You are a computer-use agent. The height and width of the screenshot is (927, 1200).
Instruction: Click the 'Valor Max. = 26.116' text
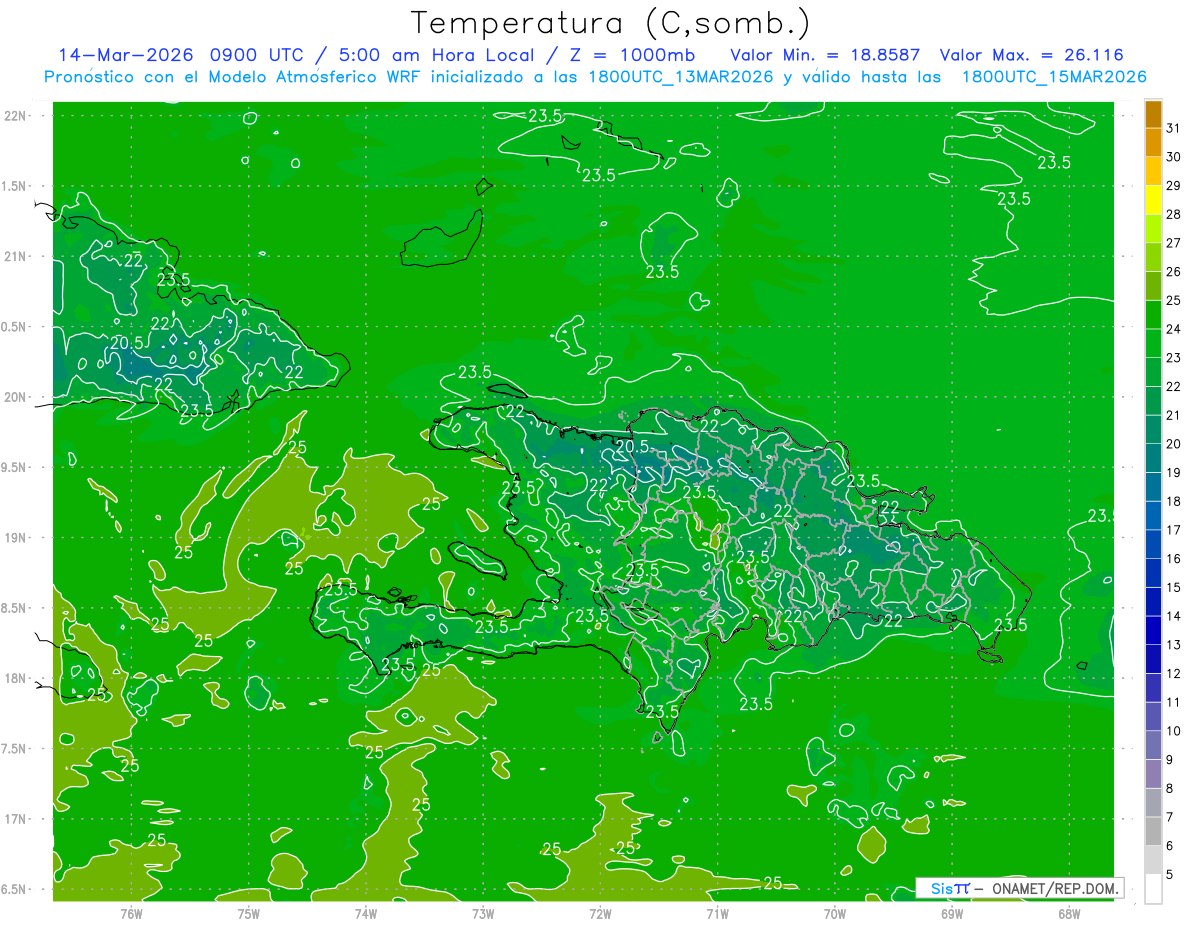click(x=1032, y=55)
